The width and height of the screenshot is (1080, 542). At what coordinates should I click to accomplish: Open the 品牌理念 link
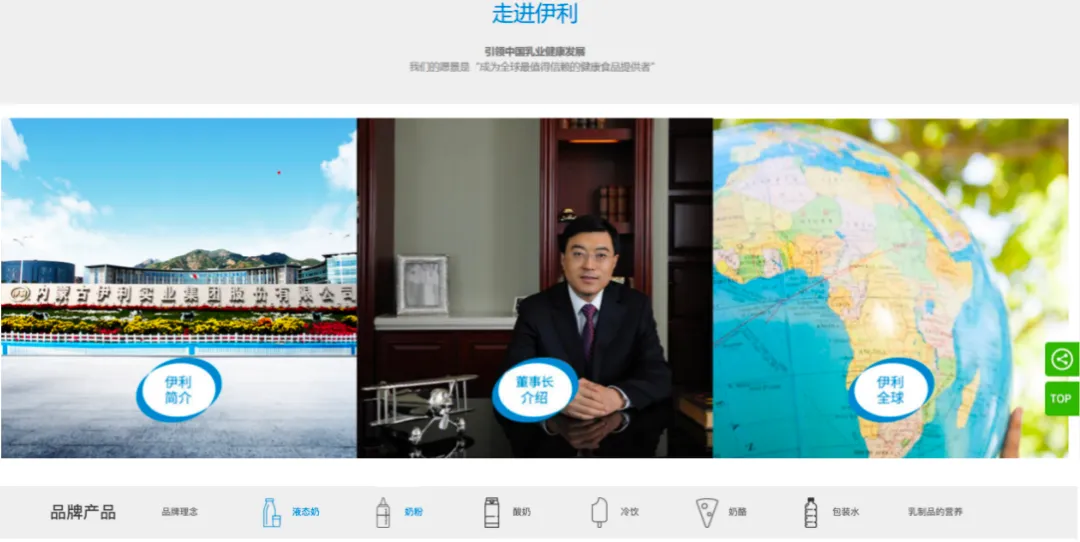(180, 512)
